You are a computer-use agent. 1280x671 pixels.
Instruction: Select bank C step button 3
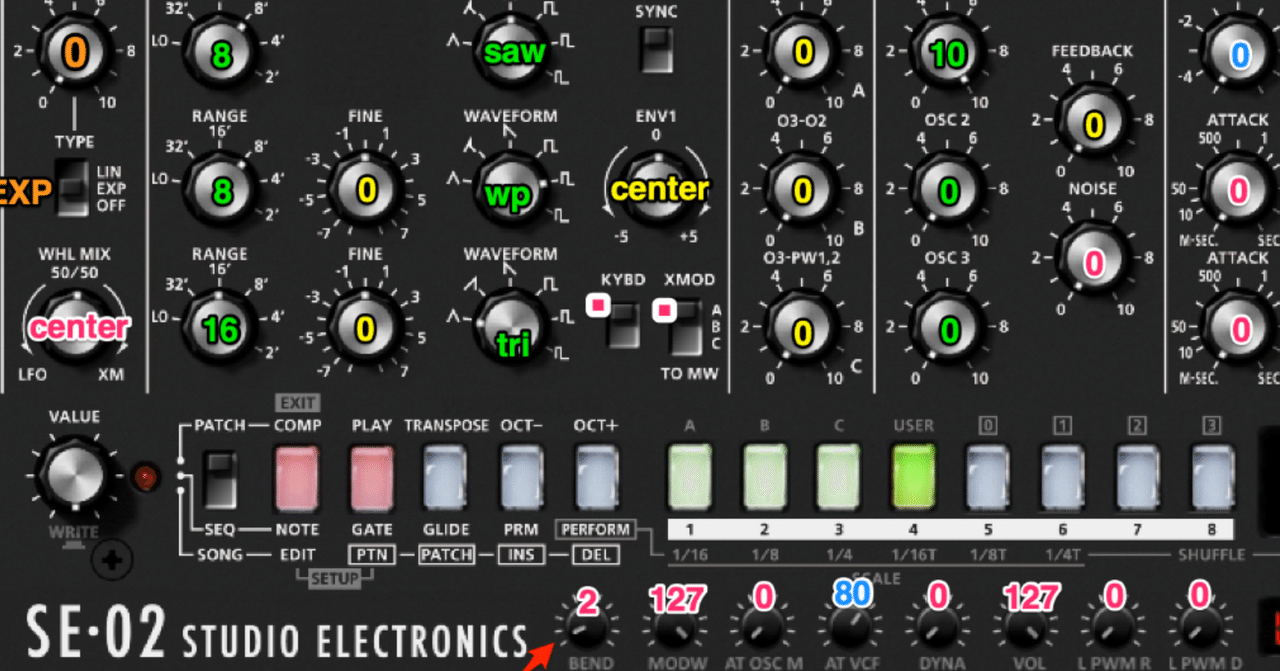click(840, 476)
